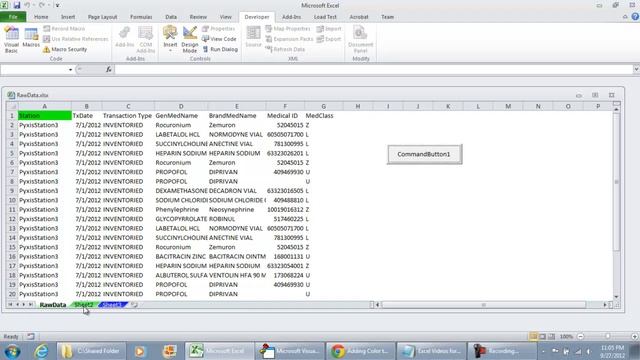Open Map Properties

coord(288,29)
